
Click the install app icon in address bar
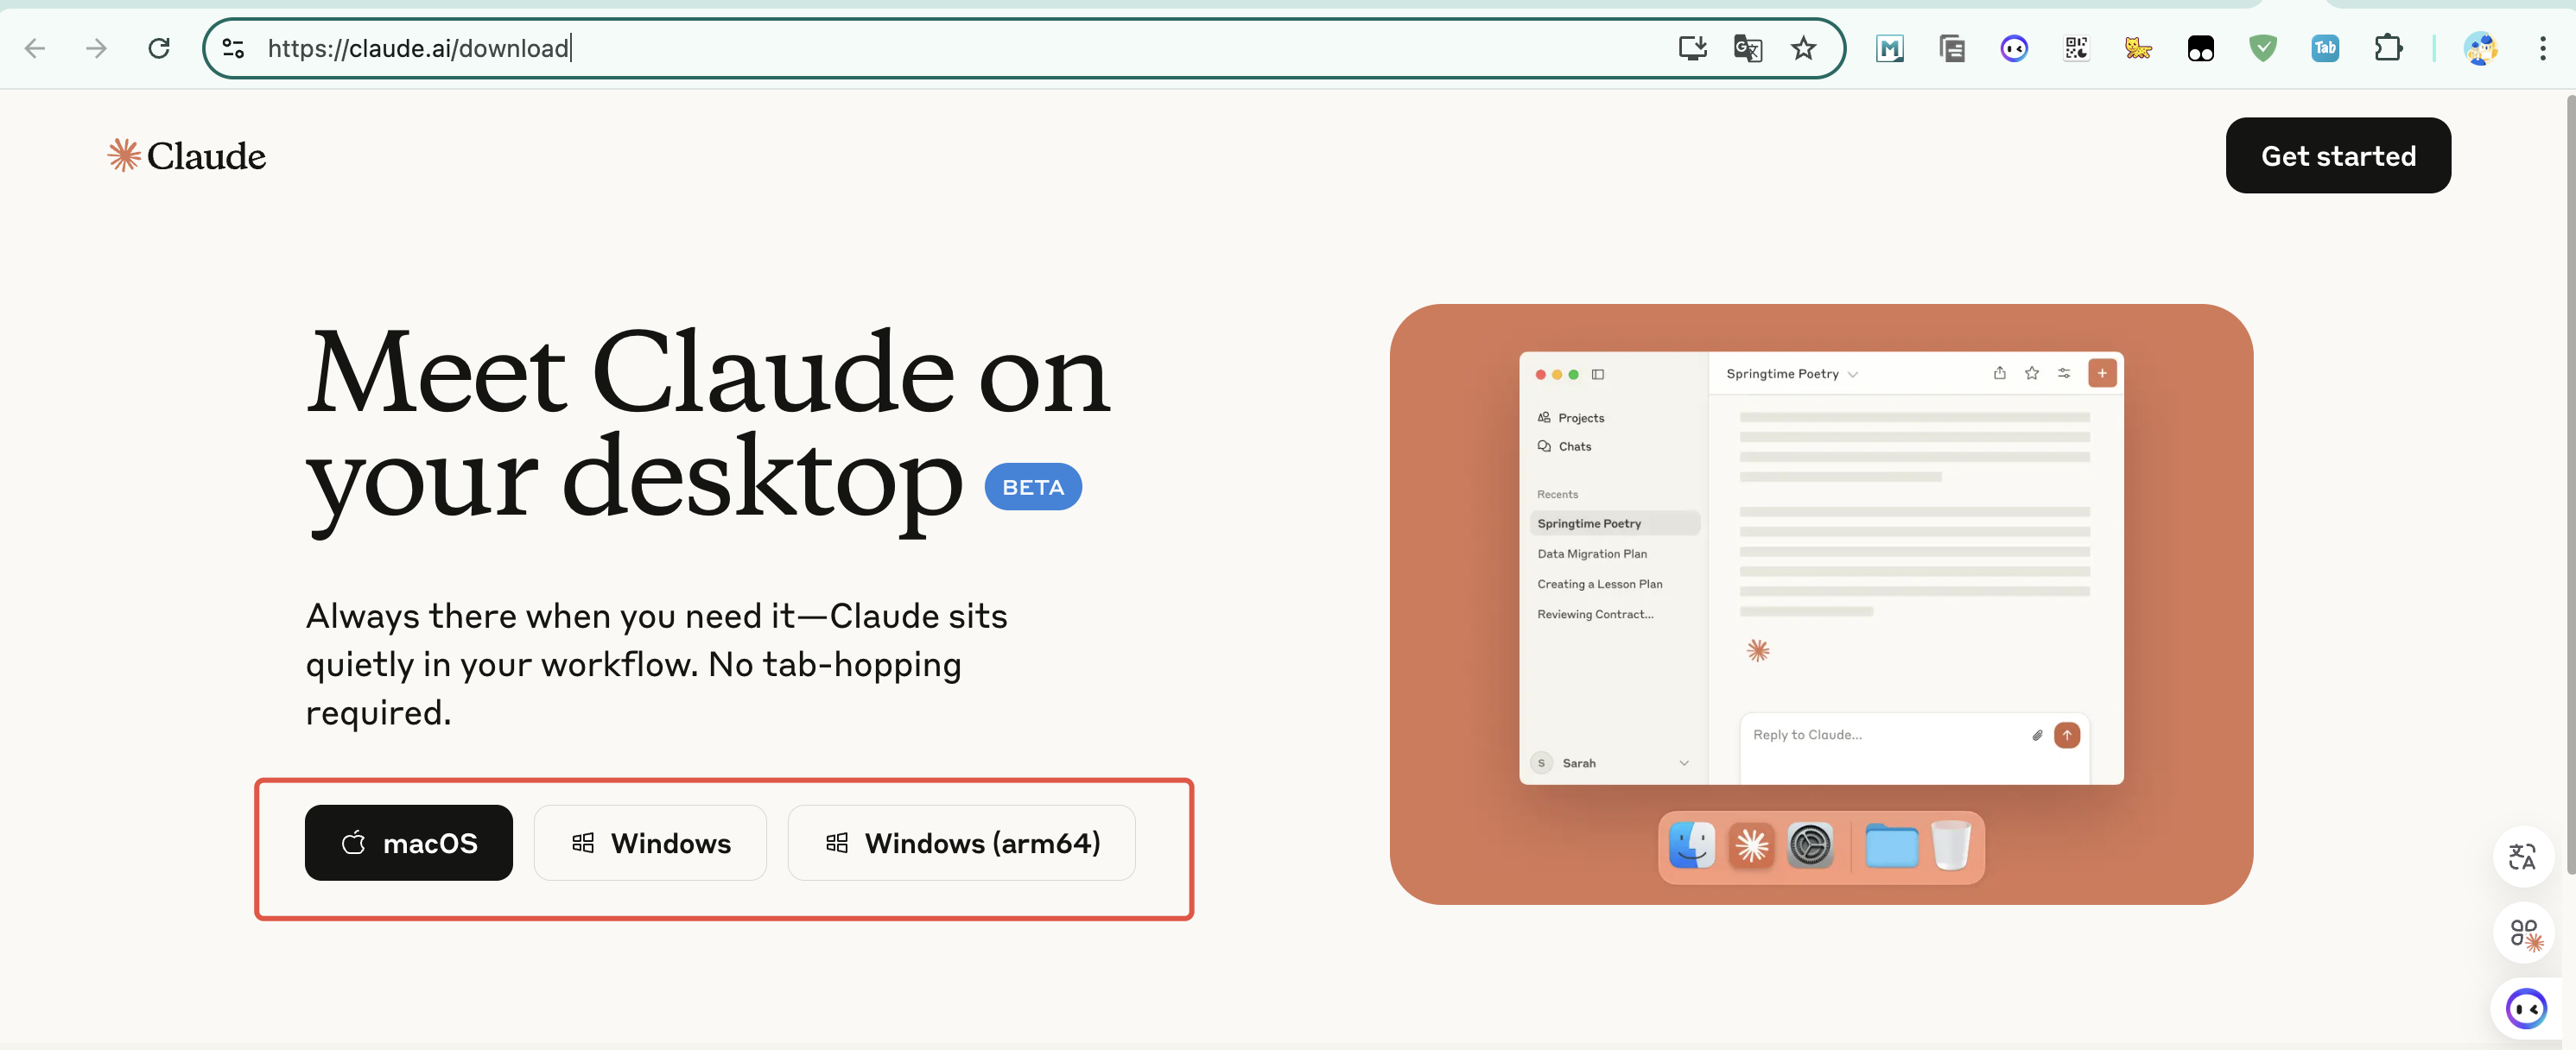(x=1692, y=48)
